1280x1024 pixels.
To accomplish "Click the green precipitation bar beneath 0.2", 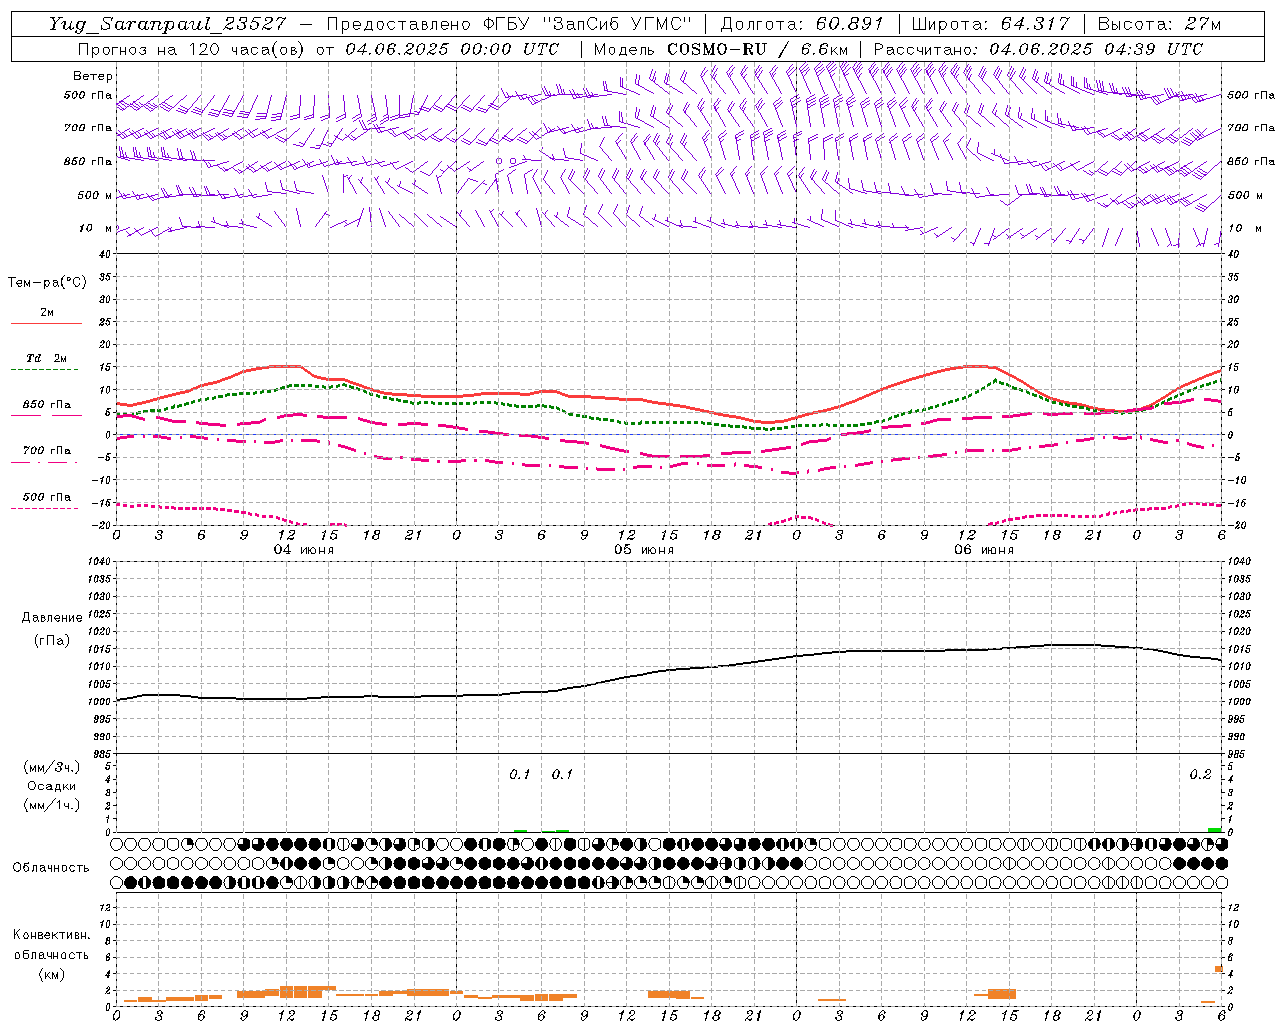I will click(x=1214, y=830).
